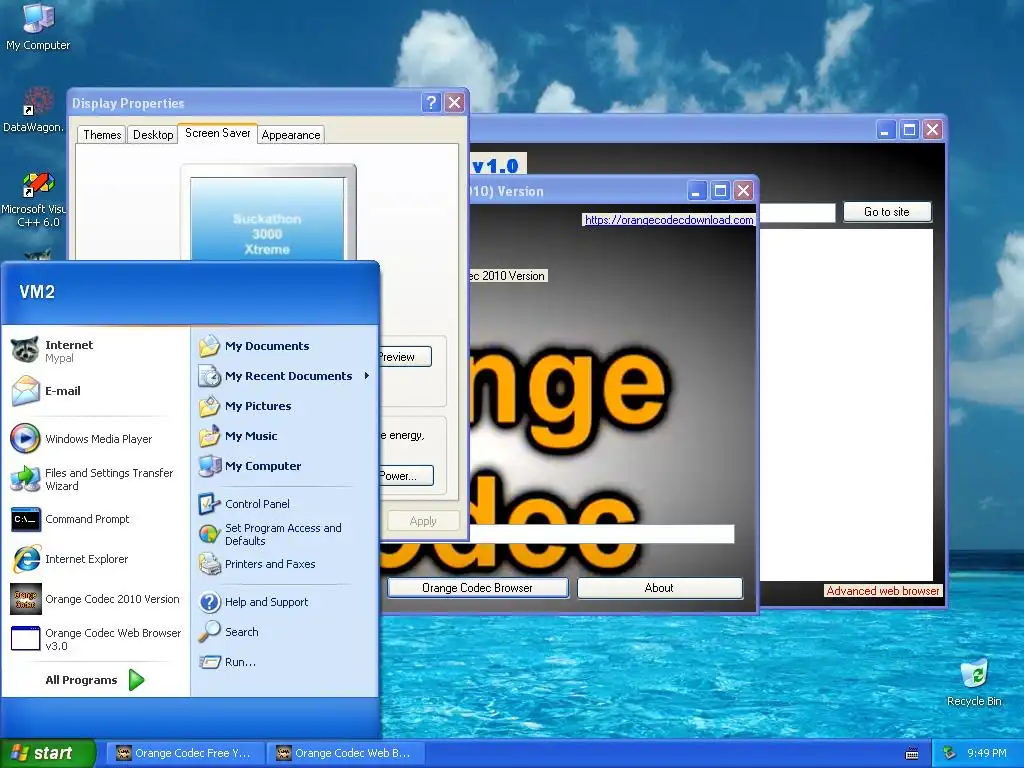Click the VM2 user name header
This screenshot has height=768, width=1024.
37,292
